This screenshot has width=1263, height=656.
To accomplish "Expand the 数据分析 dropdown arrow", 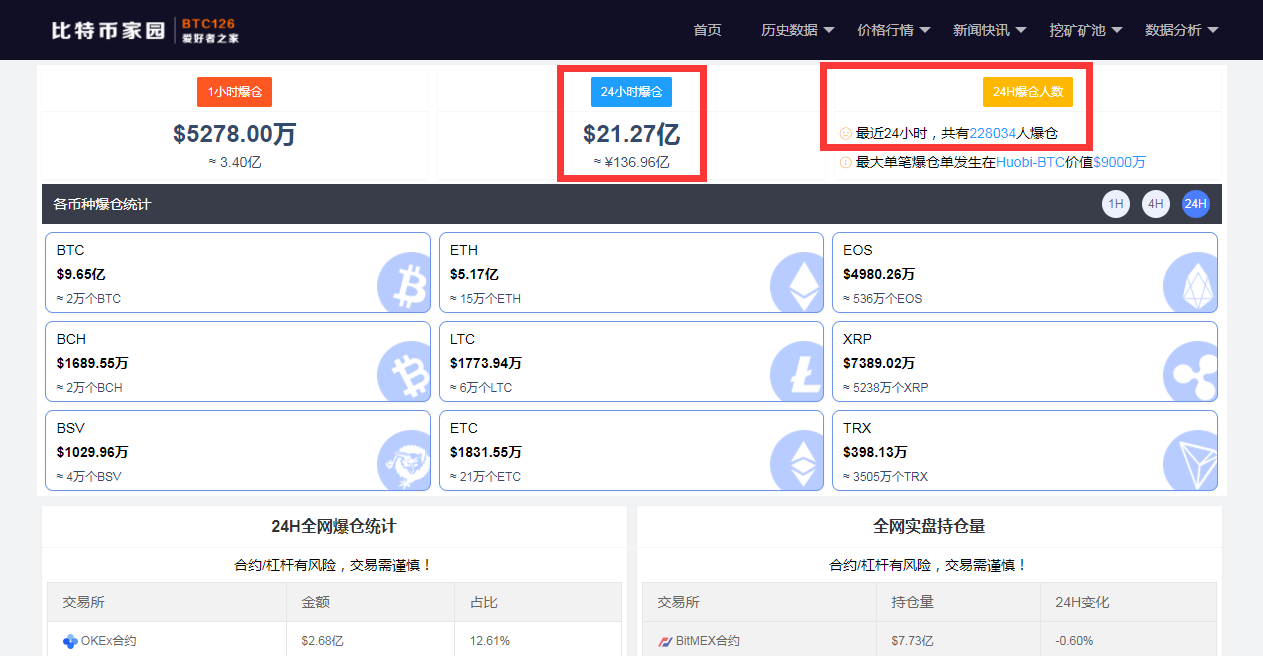I will point(1213,30).
